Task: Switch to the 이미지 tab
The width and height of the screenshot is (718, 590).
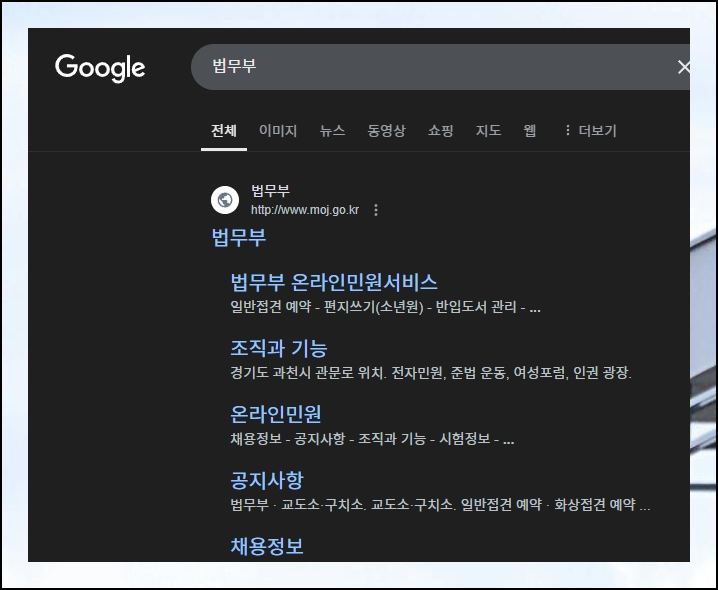Action: pos(278,131)
